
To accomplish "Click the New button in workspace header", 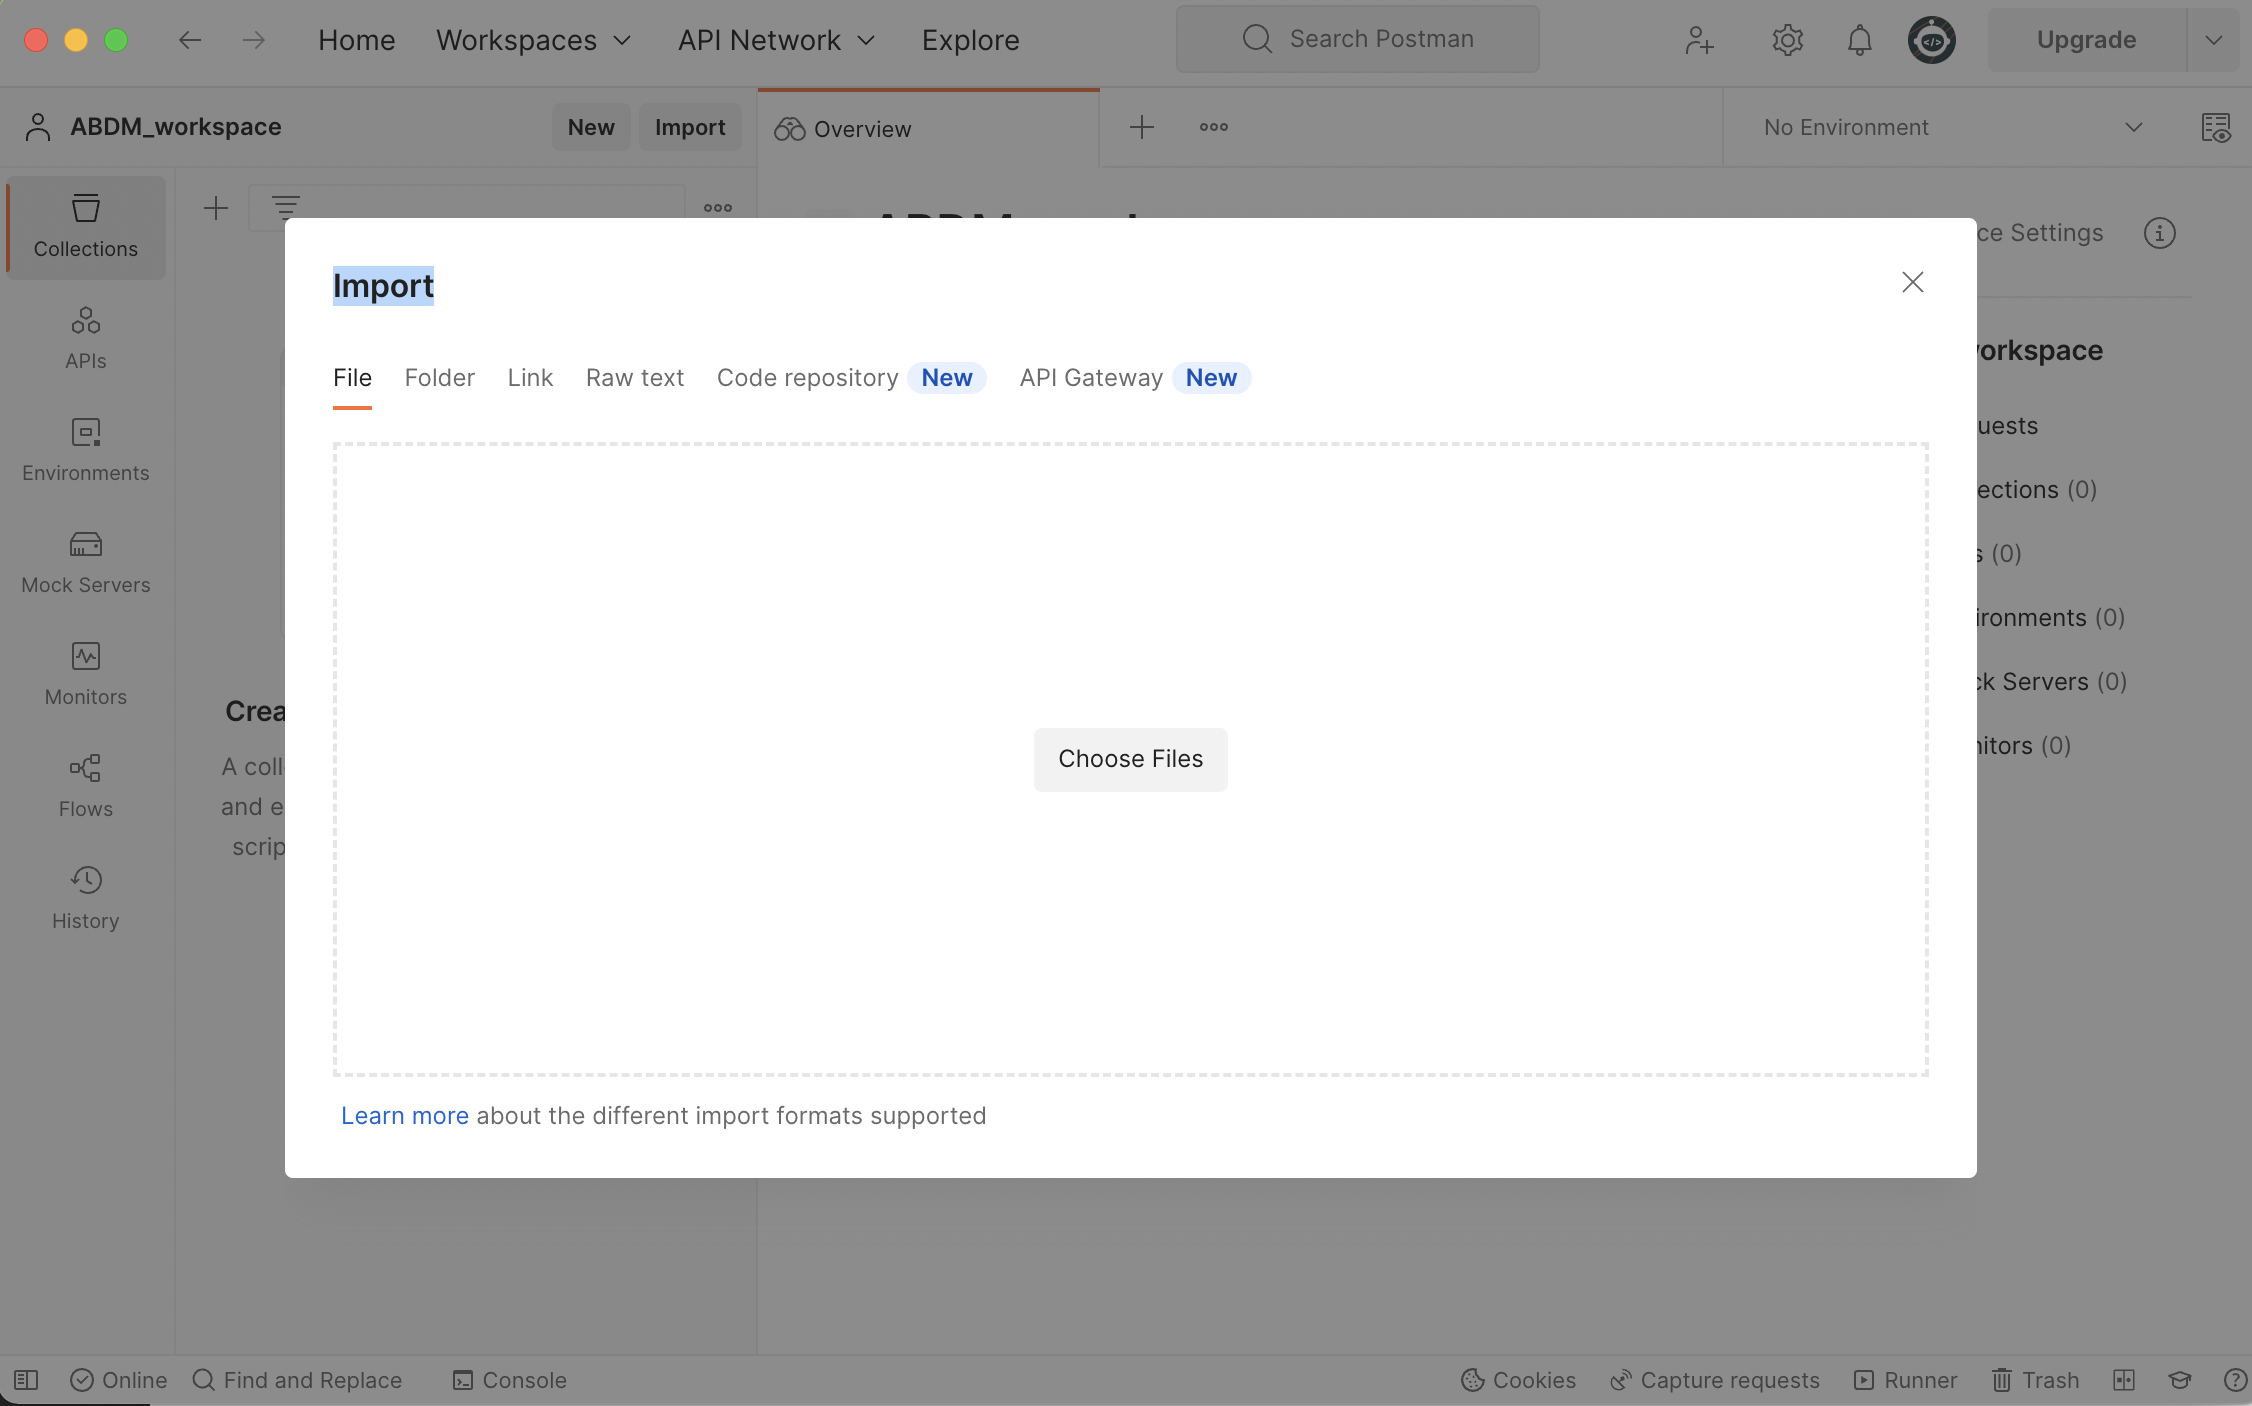I will (x=591, y=127).
